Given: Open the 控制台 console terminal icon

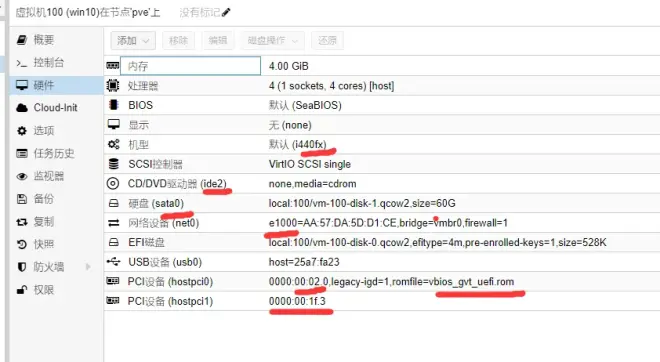Looking at the screenshot, I should click(x=22, y=63).
